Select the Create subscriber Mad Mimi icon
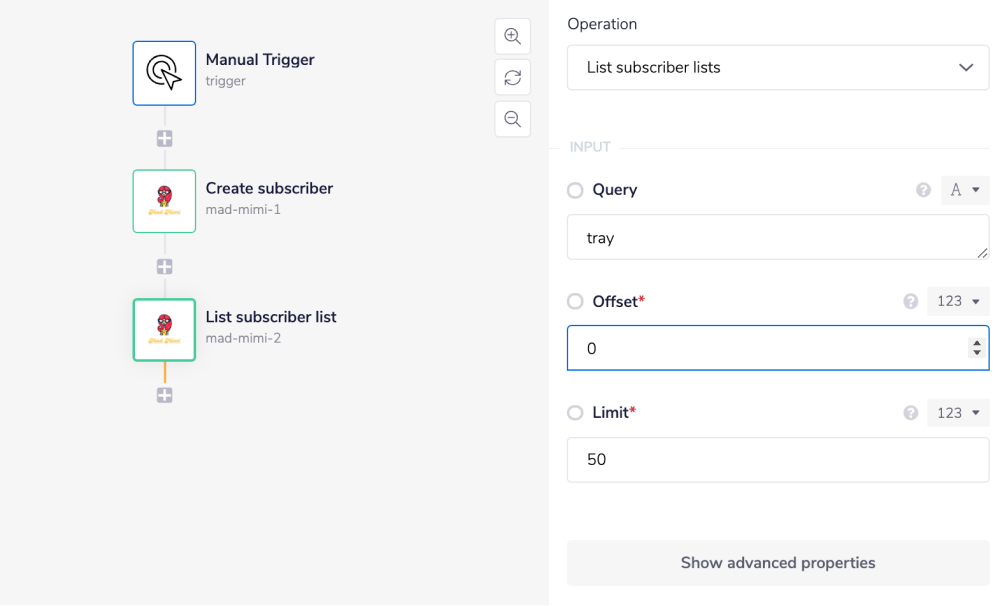1000x606 pixels. pos(164,201)
